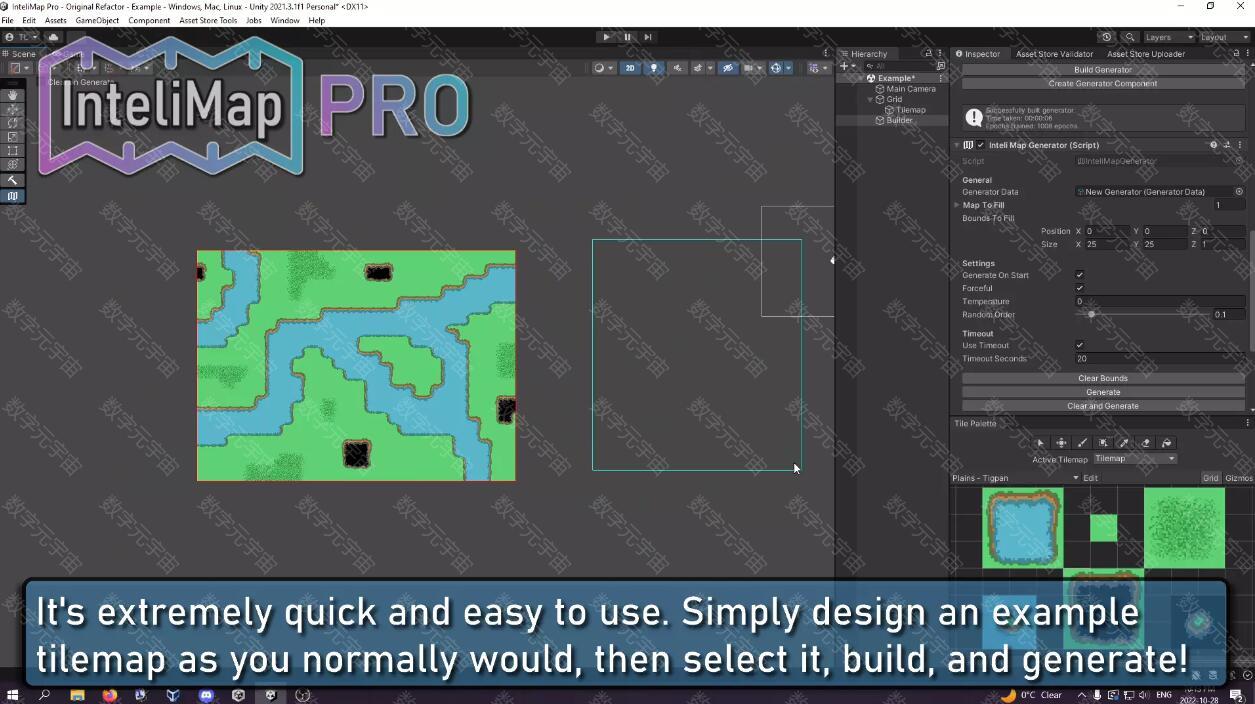Select the Scale tool

click(12, 138)
